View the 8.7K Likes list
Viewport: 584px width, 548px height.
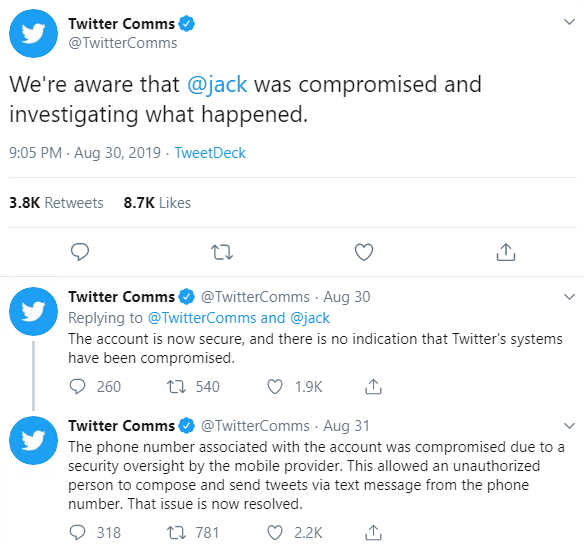click(x=157, y=203)
